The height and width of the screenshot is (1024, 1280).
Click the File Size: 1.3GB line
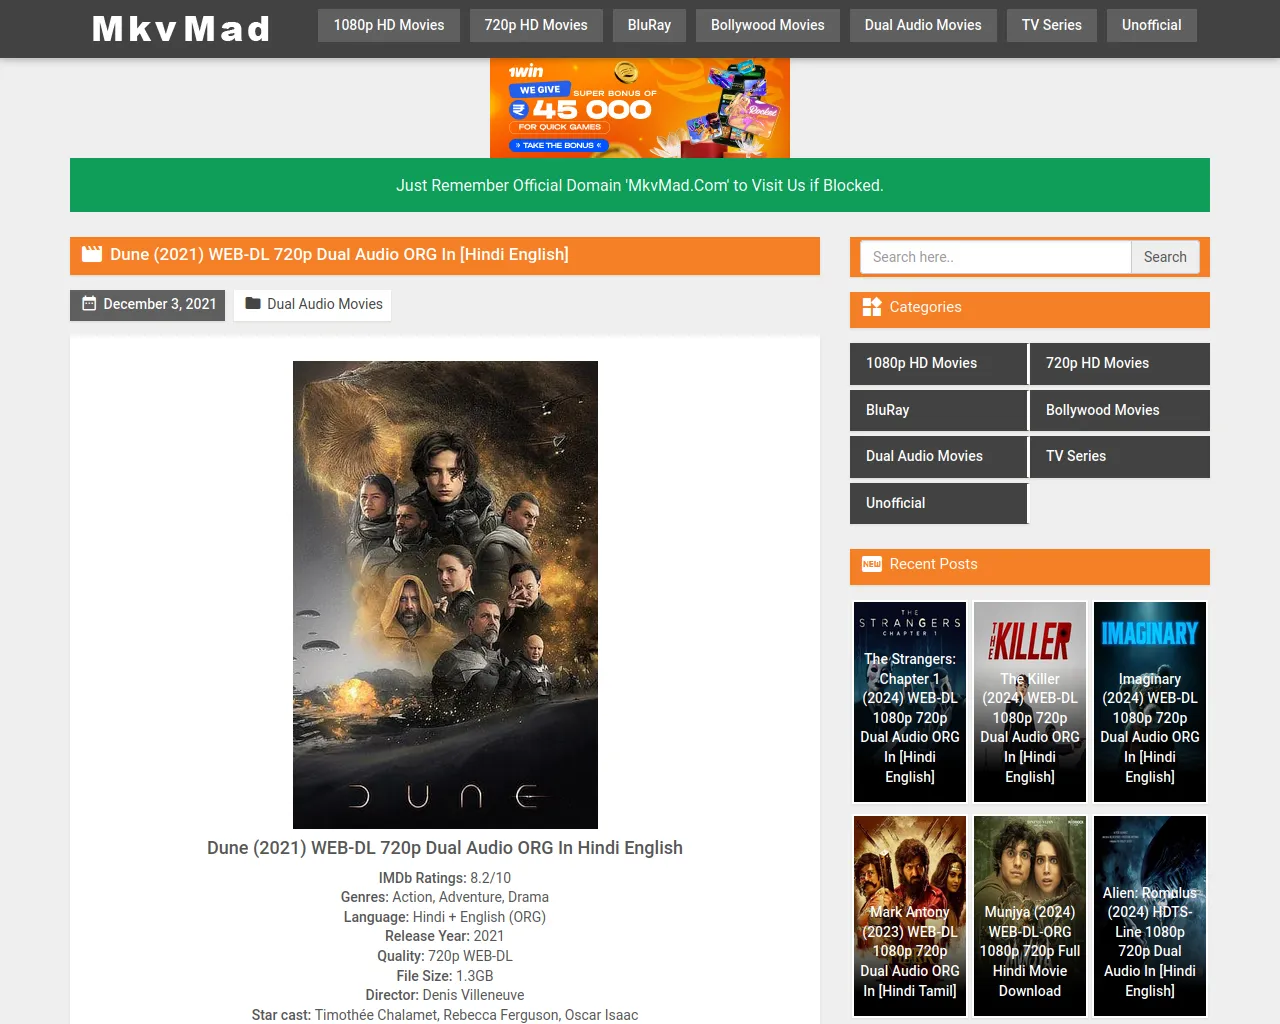[x=445, y=976]
